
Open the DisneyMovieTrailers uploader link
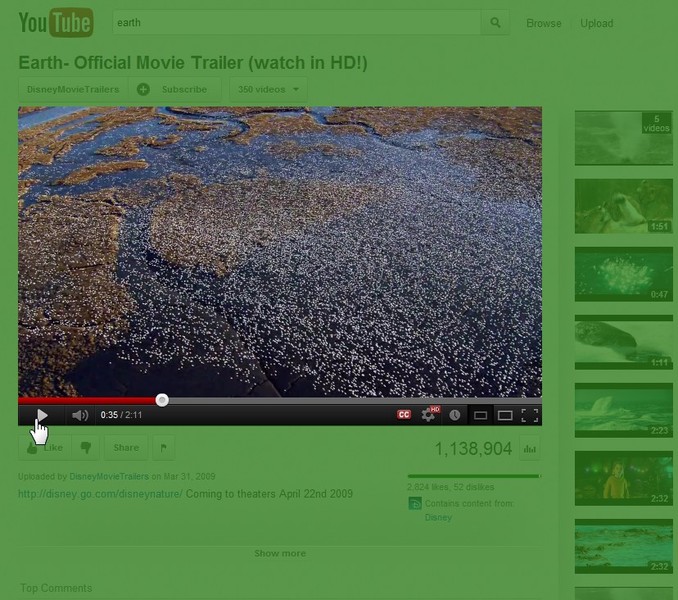coord(109,476)
